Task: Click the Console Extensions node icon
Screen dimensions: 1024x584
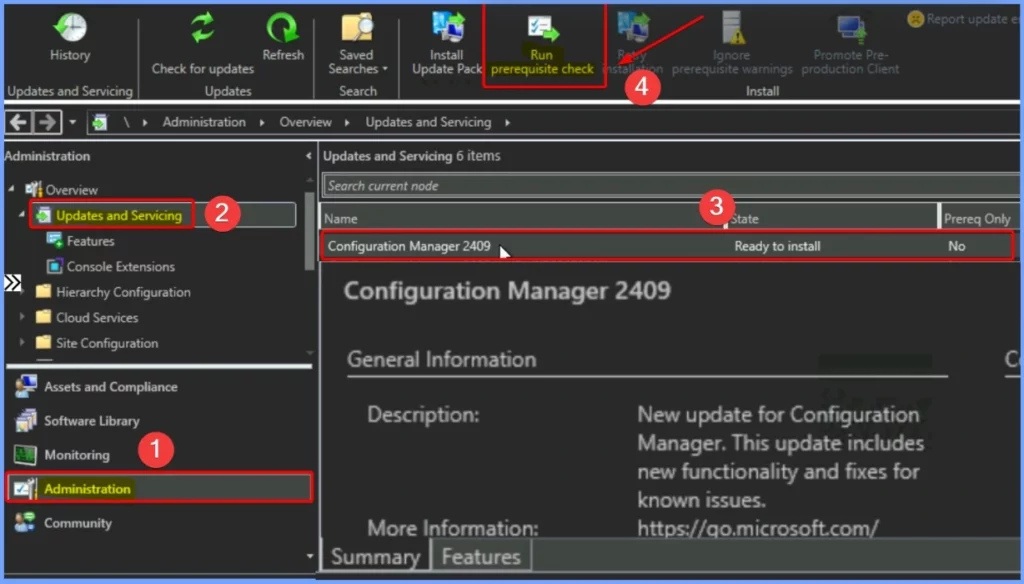Action: [x=54, y=266]
